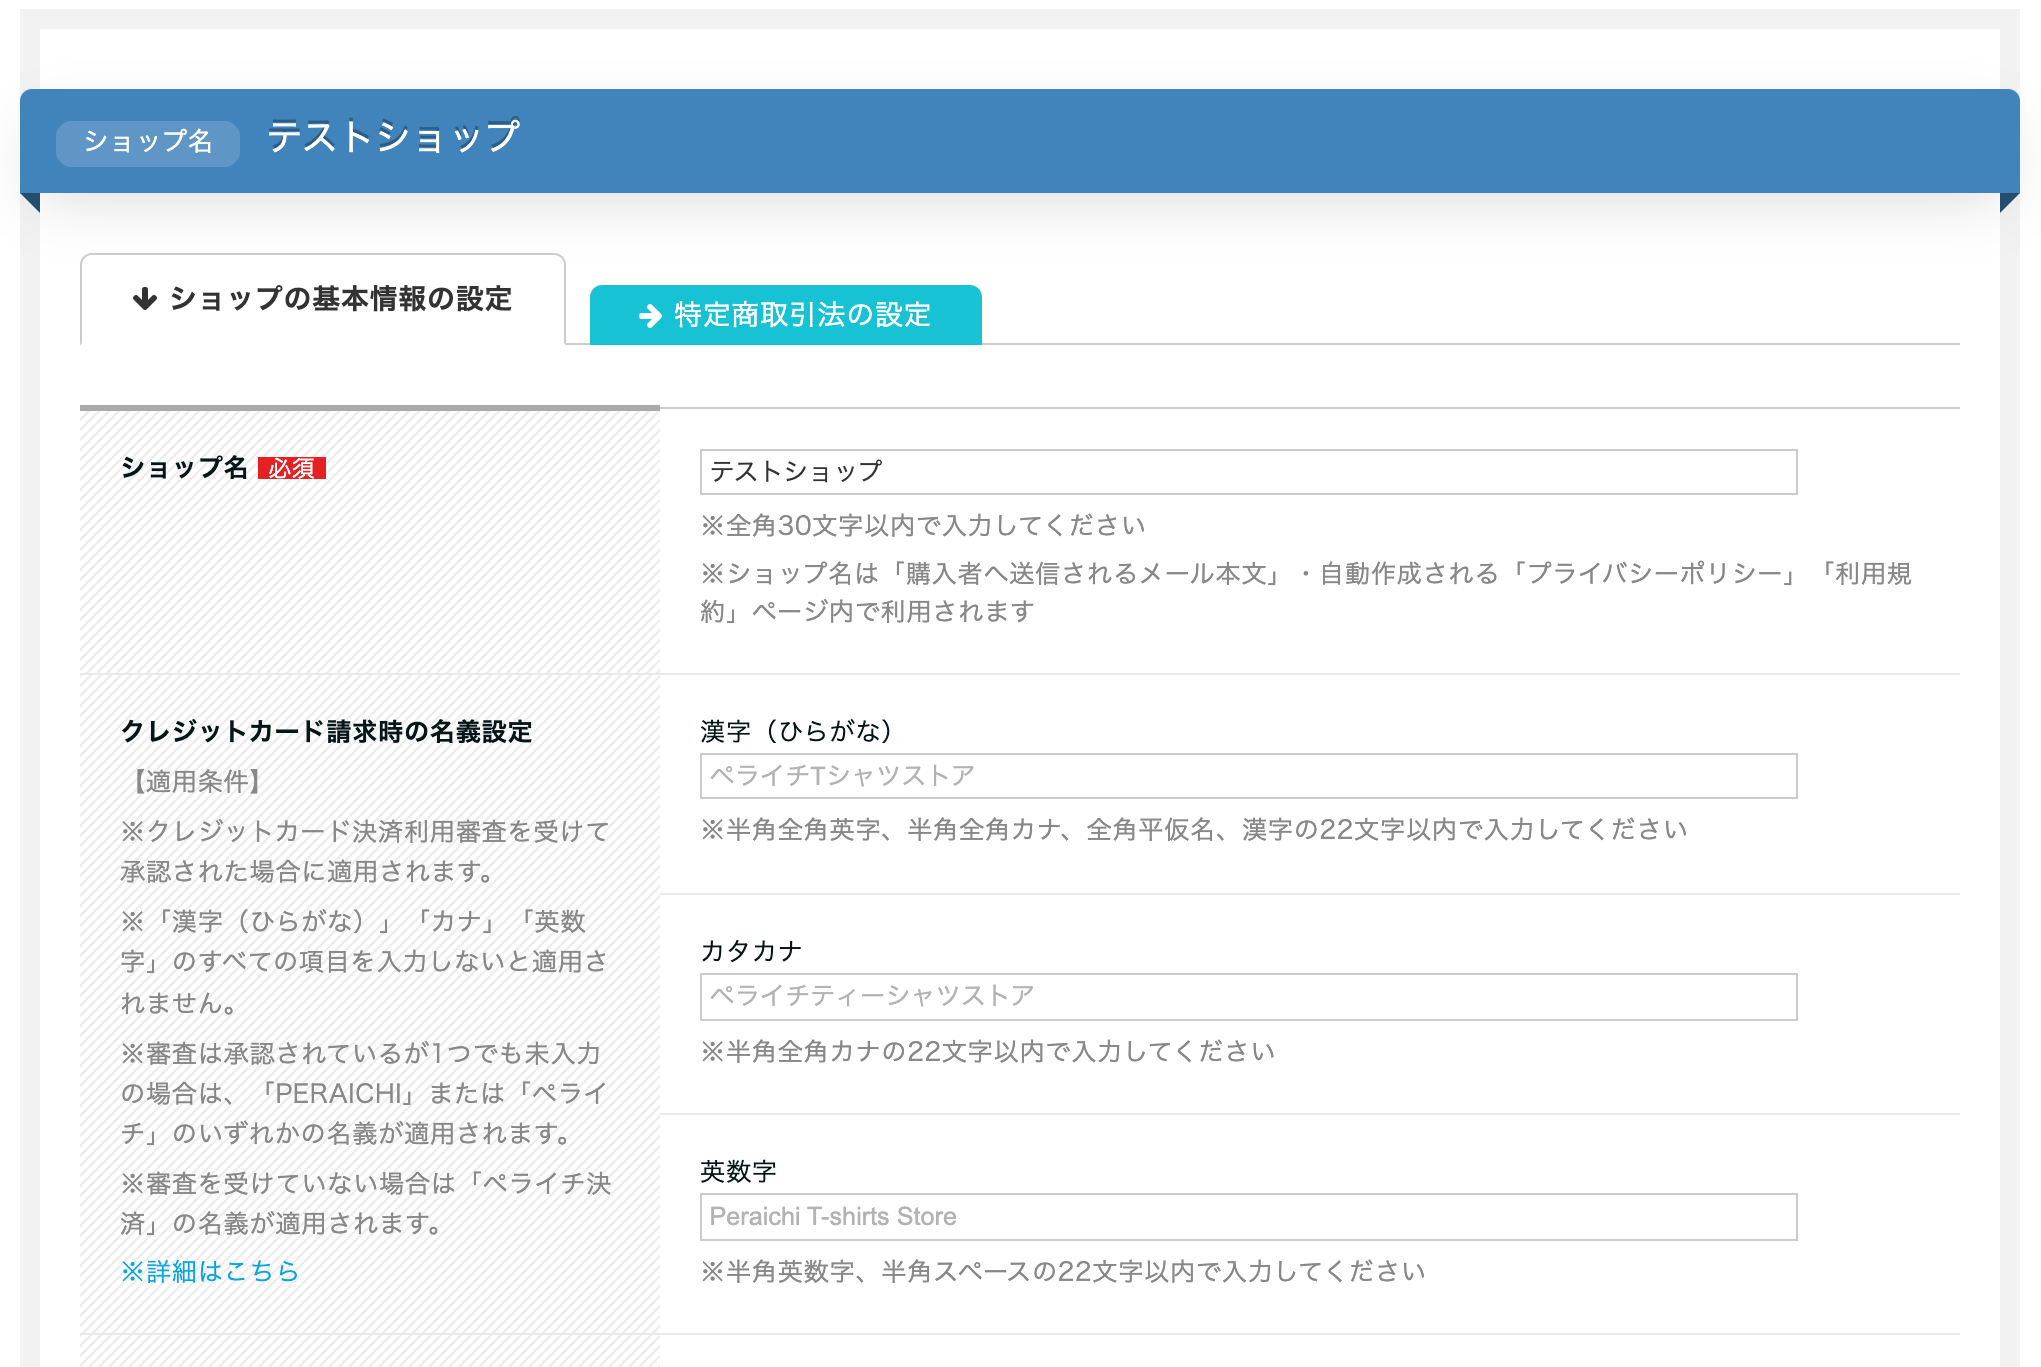Click the ※半角全角カナの22文字以内 note
Screen dimensions: 2041x1367
coord(988,1052)
